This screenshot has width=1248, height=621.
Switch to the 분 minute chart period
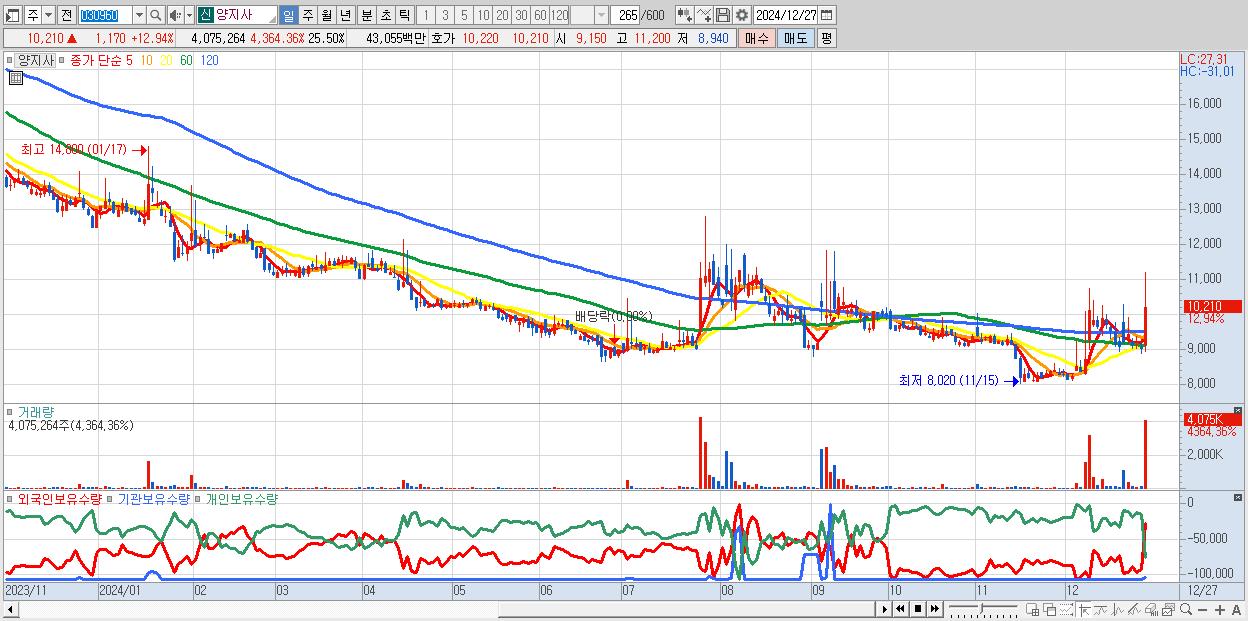pos(366,15)
